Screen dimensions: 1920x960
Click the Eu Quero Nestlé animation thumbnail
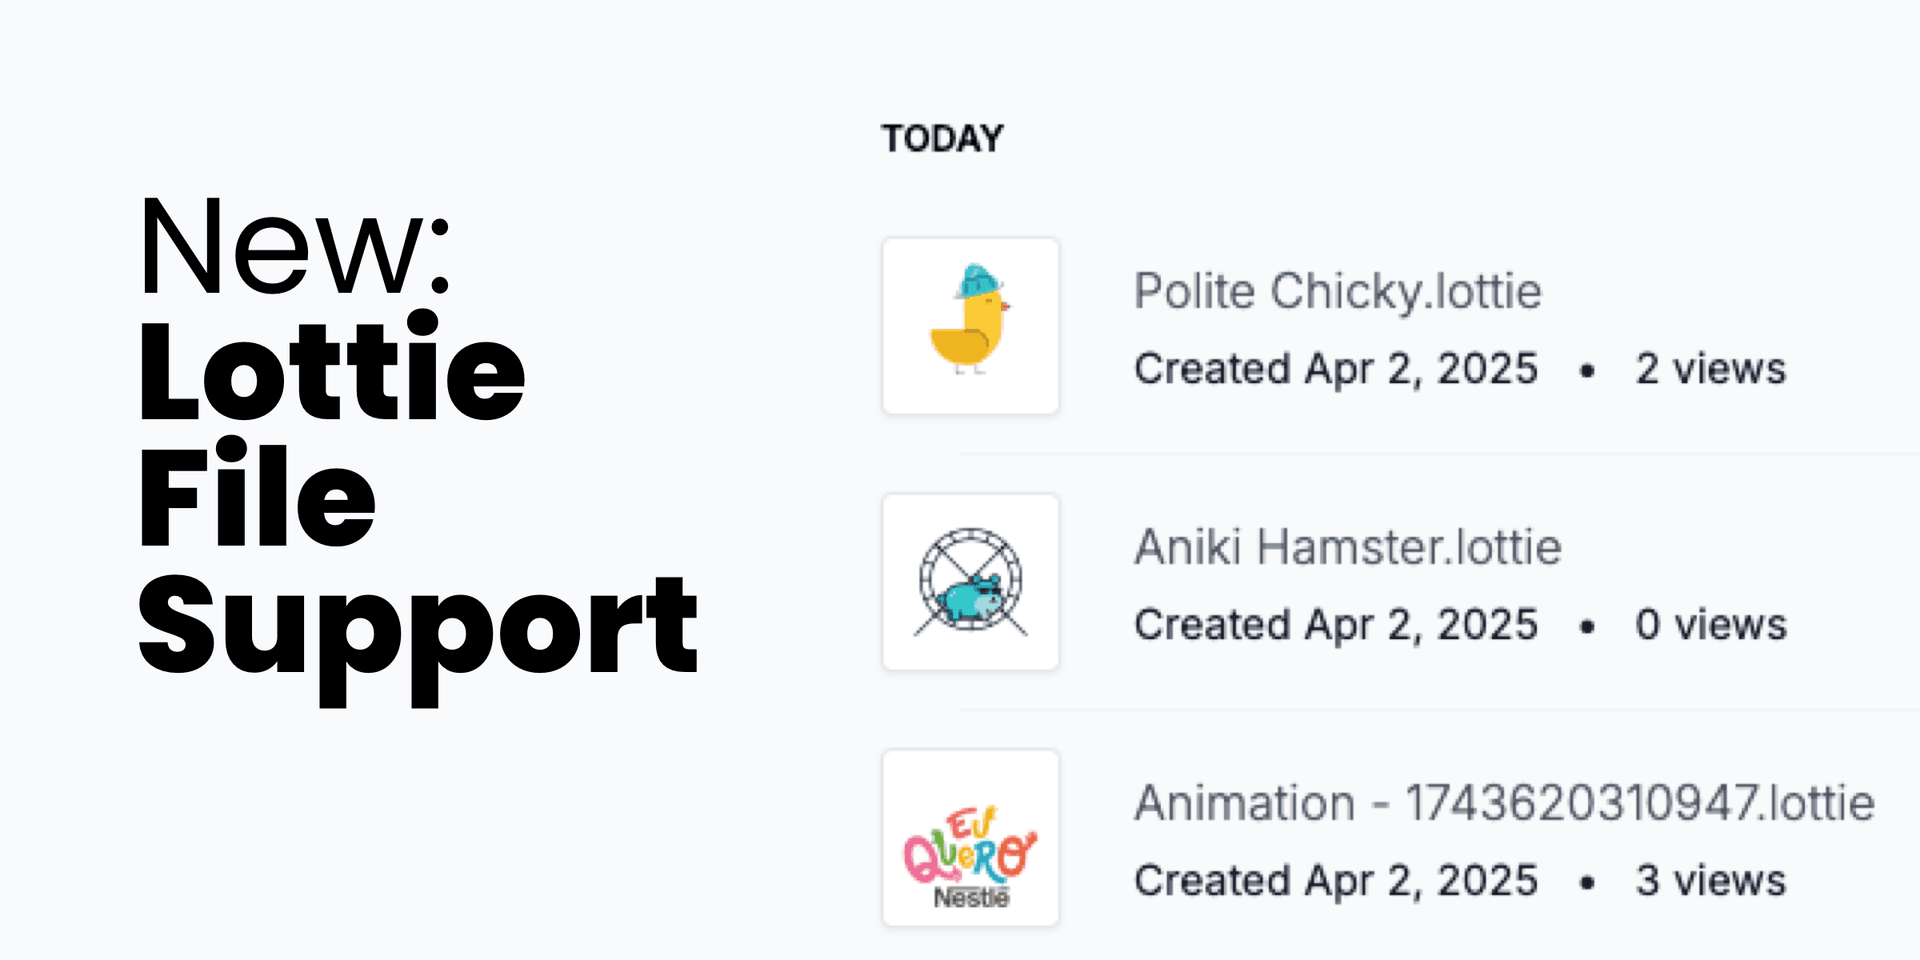click(x=970, y=838)
